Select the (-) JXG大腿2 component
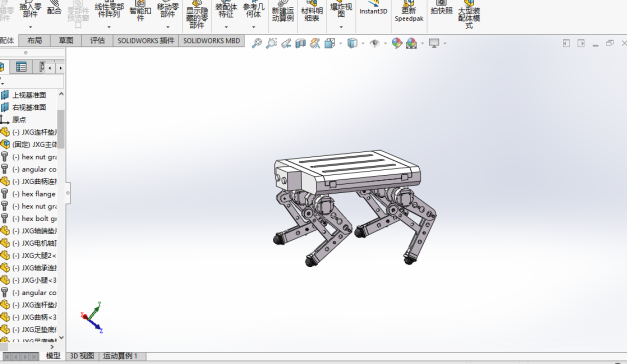Screen dimensions: 627x364 tap(34, 255)
